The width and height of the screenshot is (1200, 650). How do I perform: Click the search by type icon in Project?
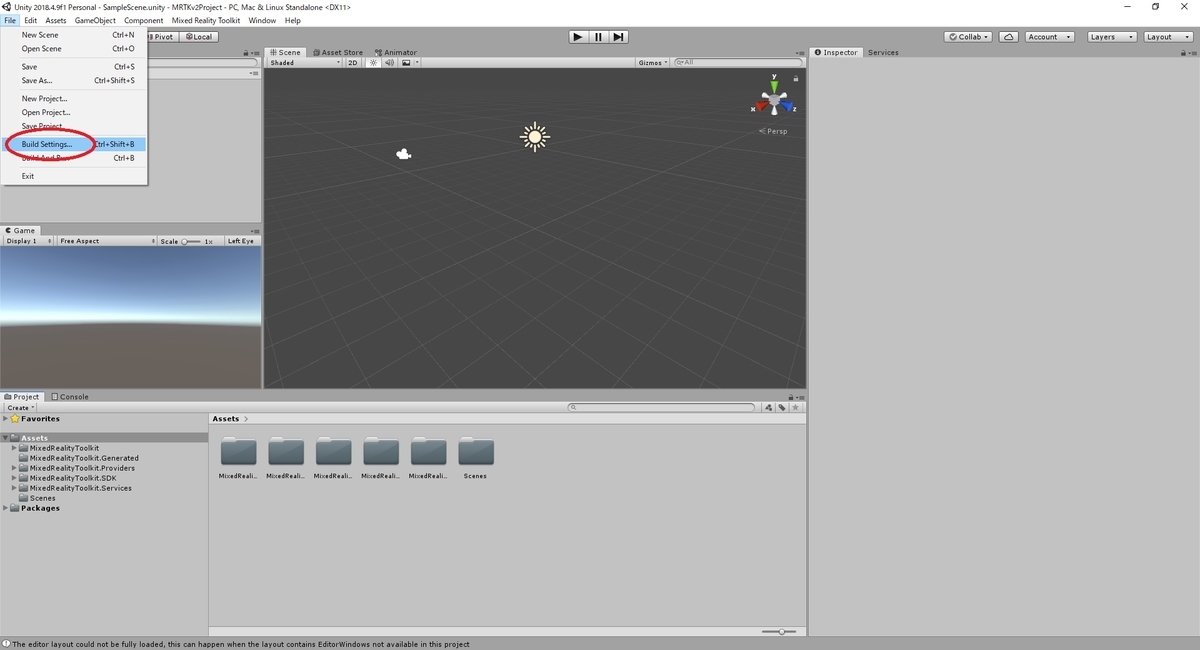[768, 408]
